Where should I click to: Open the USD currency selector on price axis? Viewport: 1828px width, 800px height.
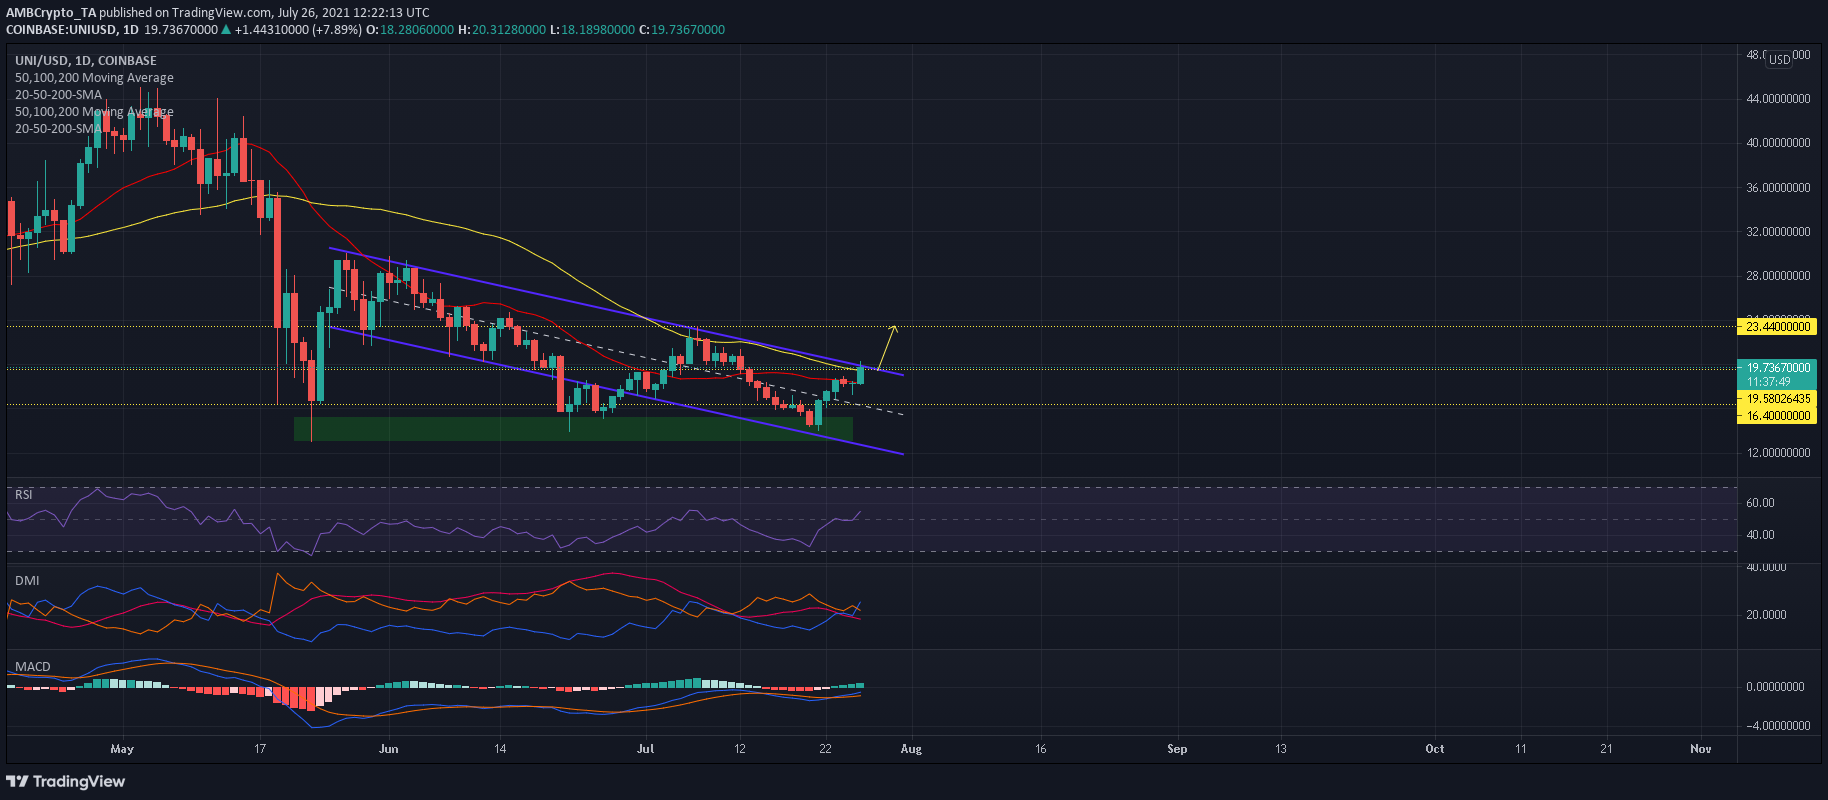1780,60
